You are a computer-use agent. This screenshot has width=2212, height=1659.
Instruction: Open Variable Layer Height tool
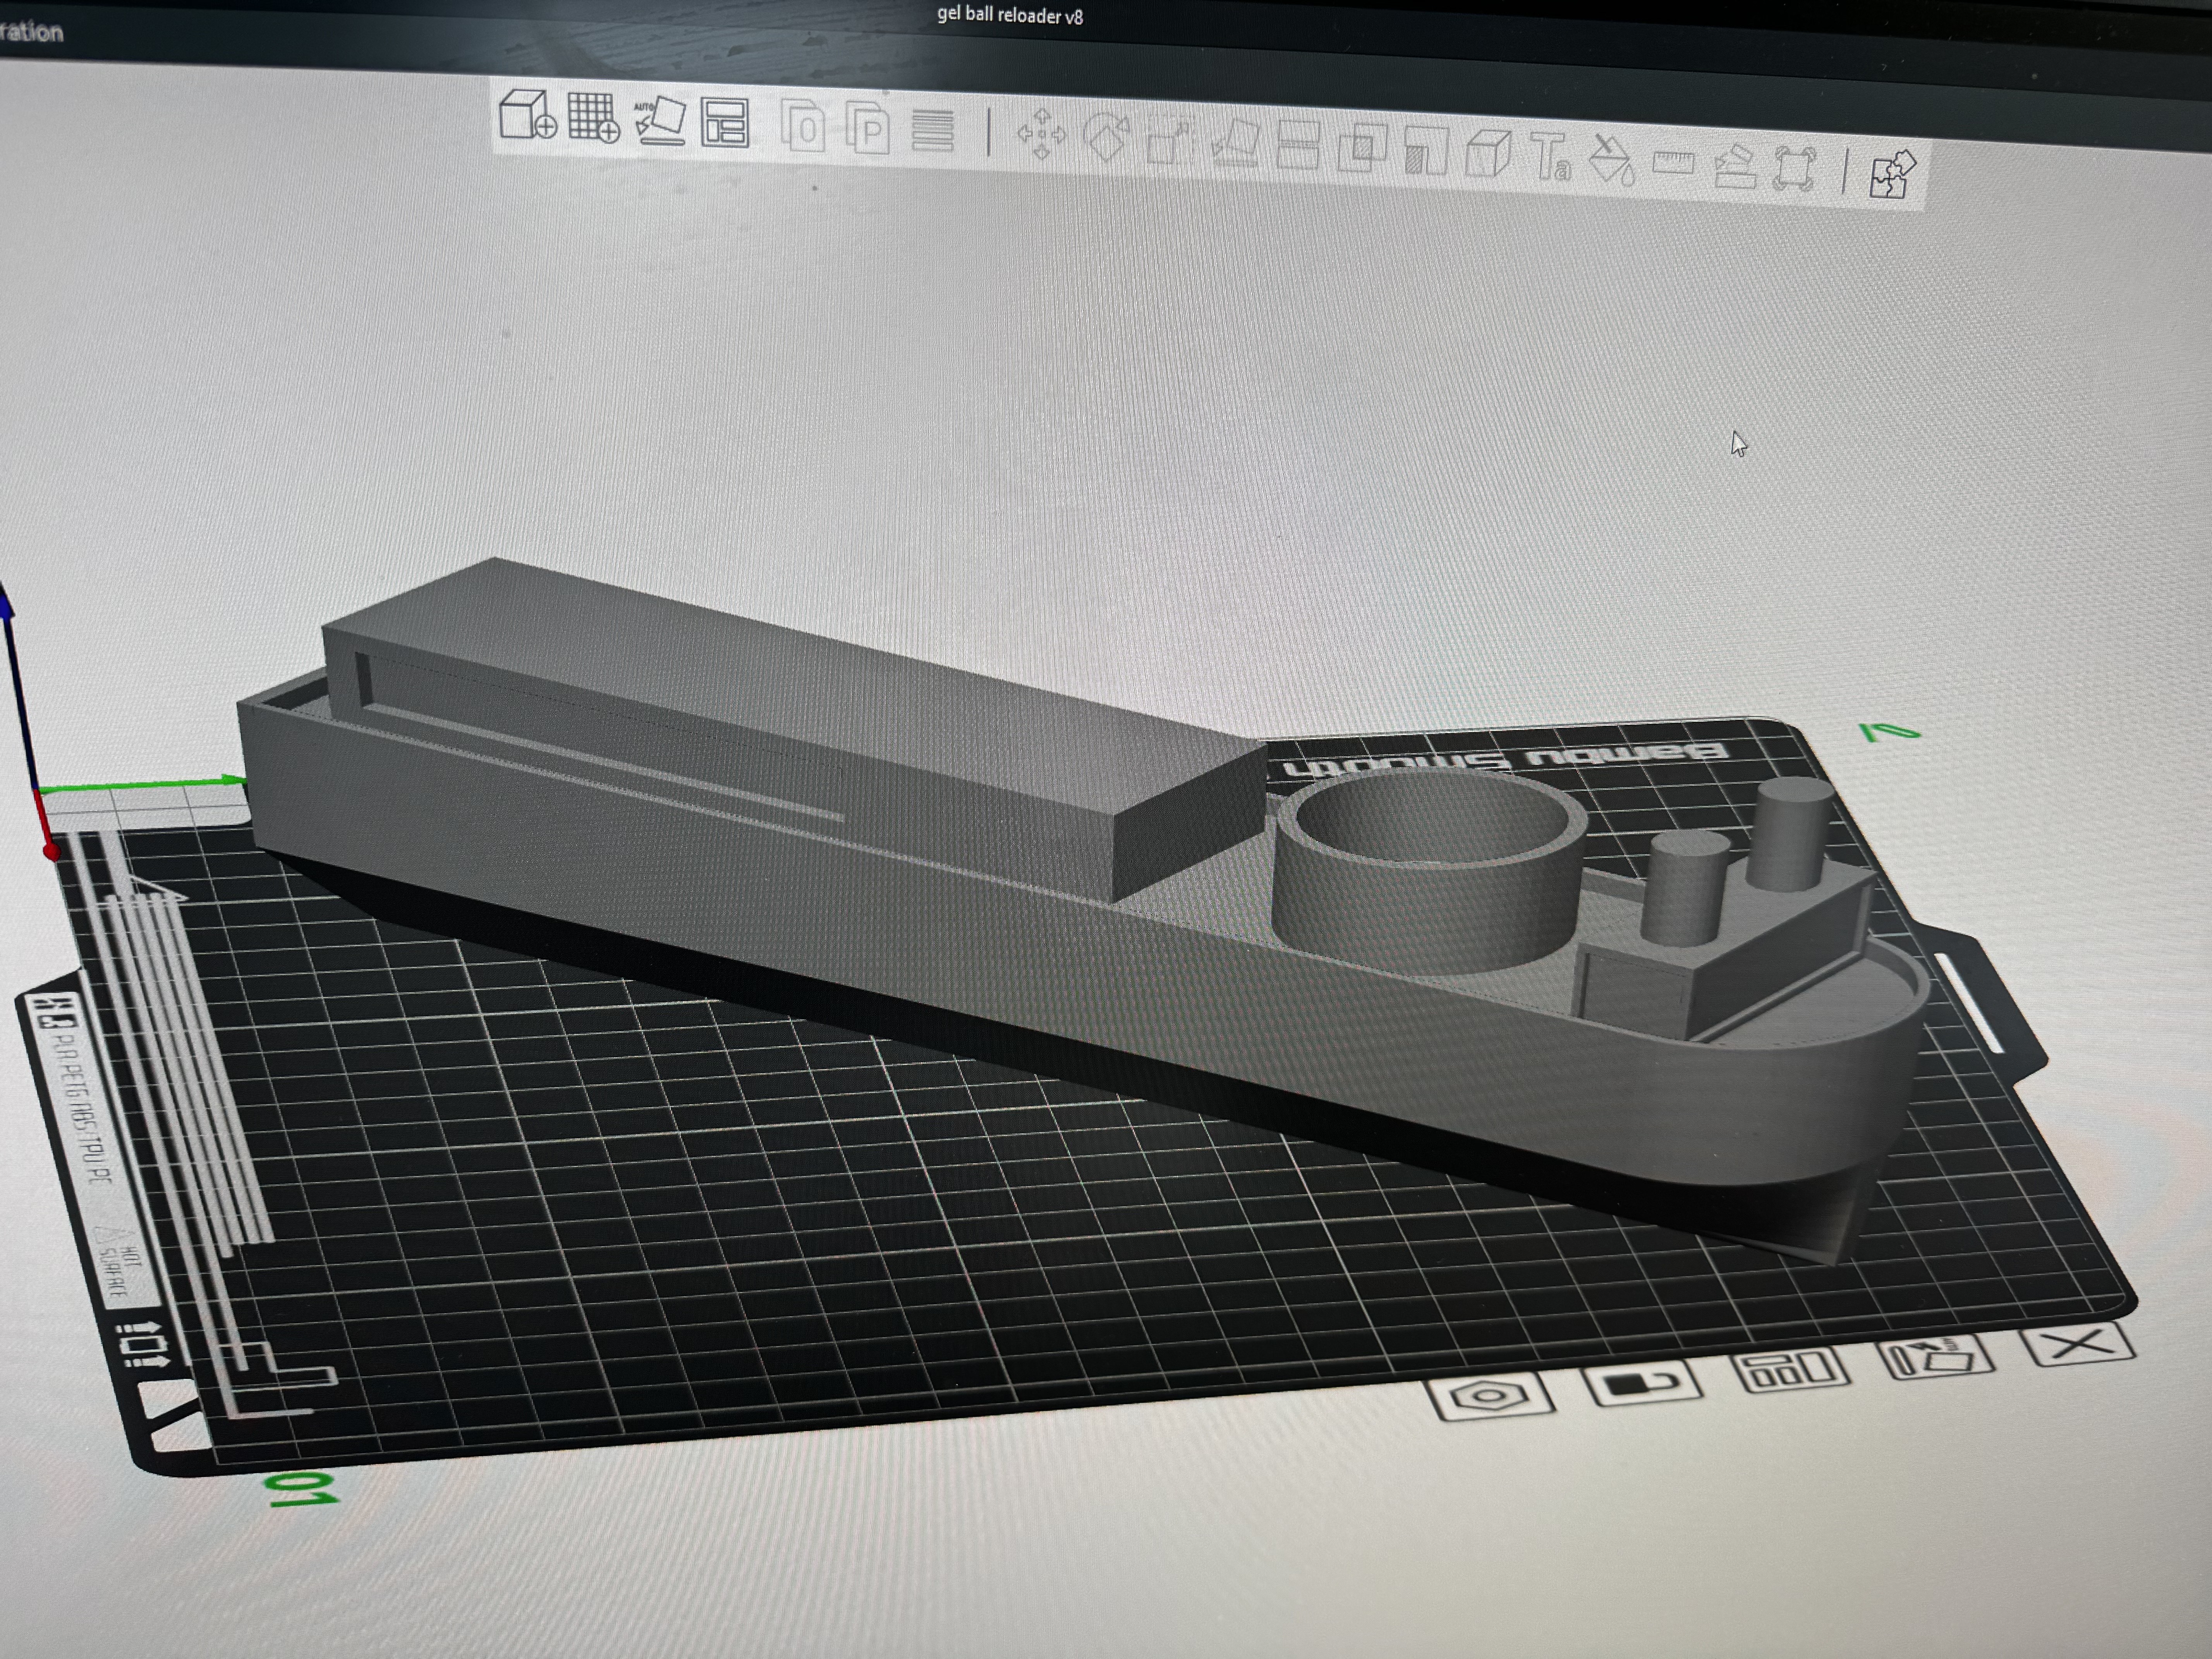tap(932, 131)
